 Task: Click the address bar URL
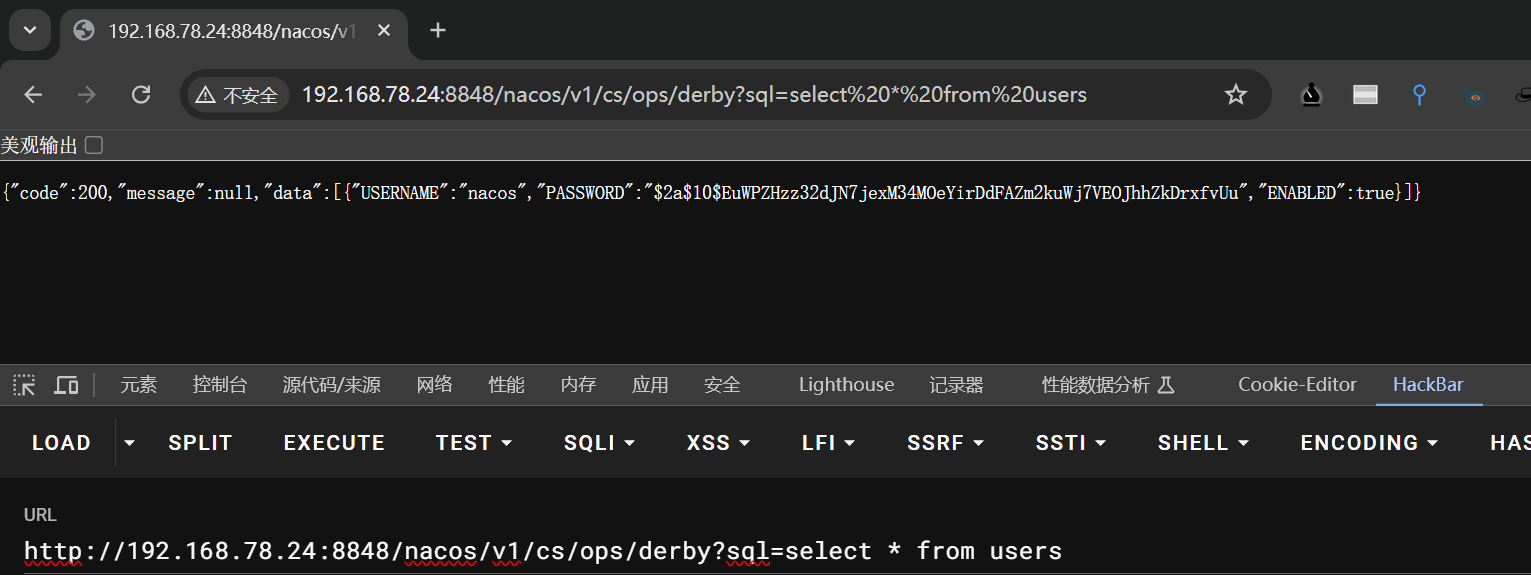[x=694, y=95]
